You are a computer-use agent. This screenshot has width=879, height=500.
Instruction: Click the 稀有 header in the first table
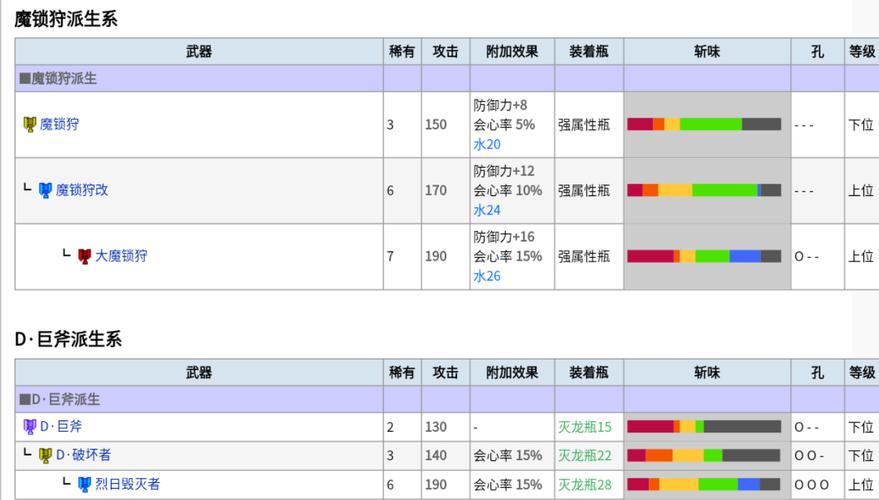pos(402,52)
